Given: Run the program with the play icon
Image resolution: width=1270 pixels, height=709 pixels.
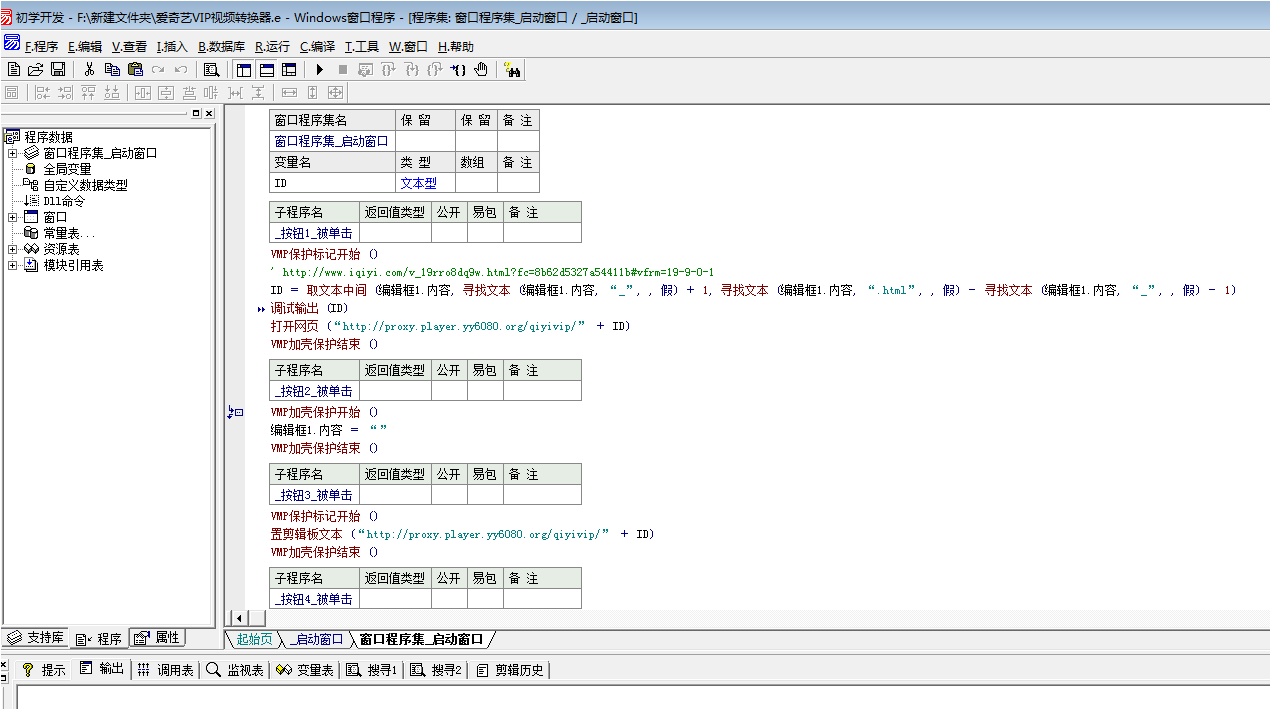Looking at the screenshot, I should [320, 69].
